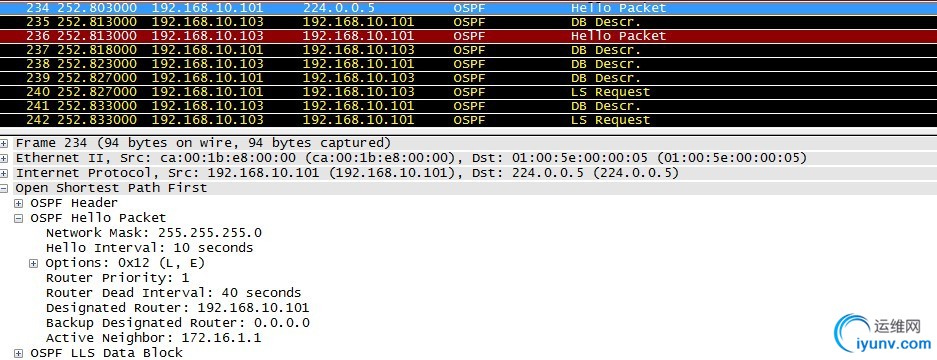Click the time 252.823000 cell
This screenshot has height=360, width=937.
pyautogui.click(x=97, y=64)
